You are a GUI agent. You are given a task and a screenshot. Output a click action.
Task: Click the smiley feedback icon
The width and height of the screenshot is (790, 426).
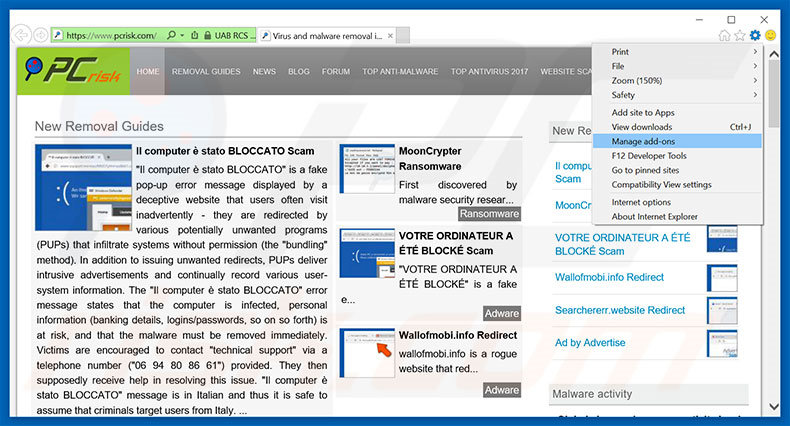point(770,35)
